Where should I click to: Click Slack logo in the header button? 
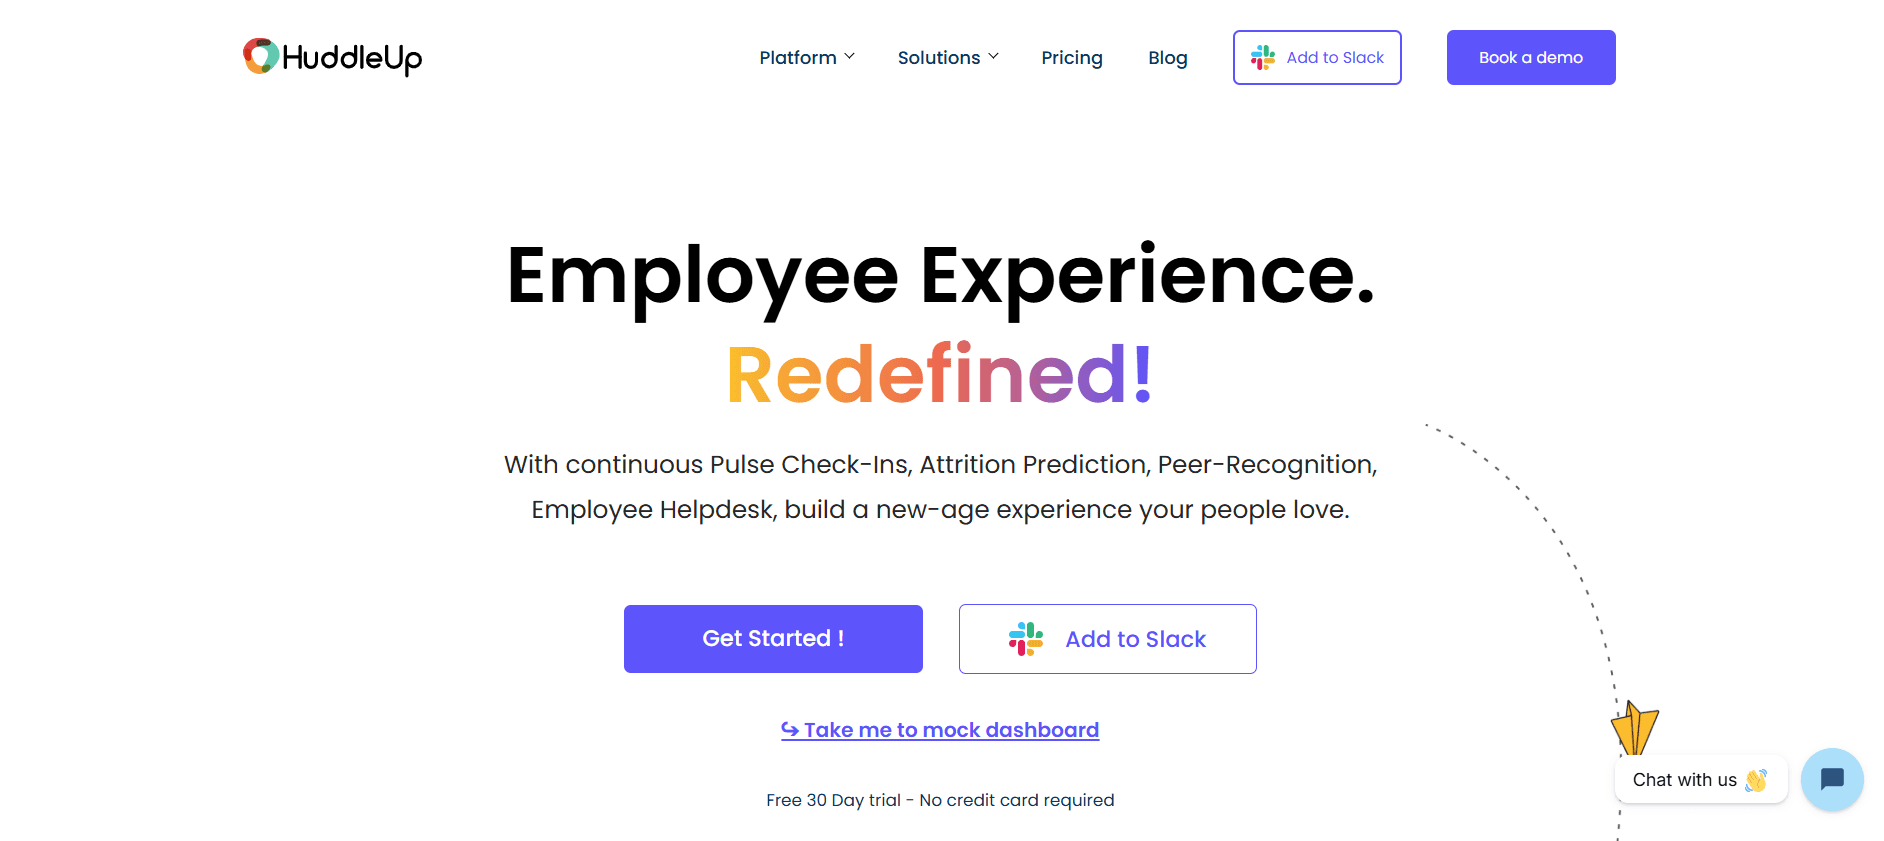[x=1263, y=58]
